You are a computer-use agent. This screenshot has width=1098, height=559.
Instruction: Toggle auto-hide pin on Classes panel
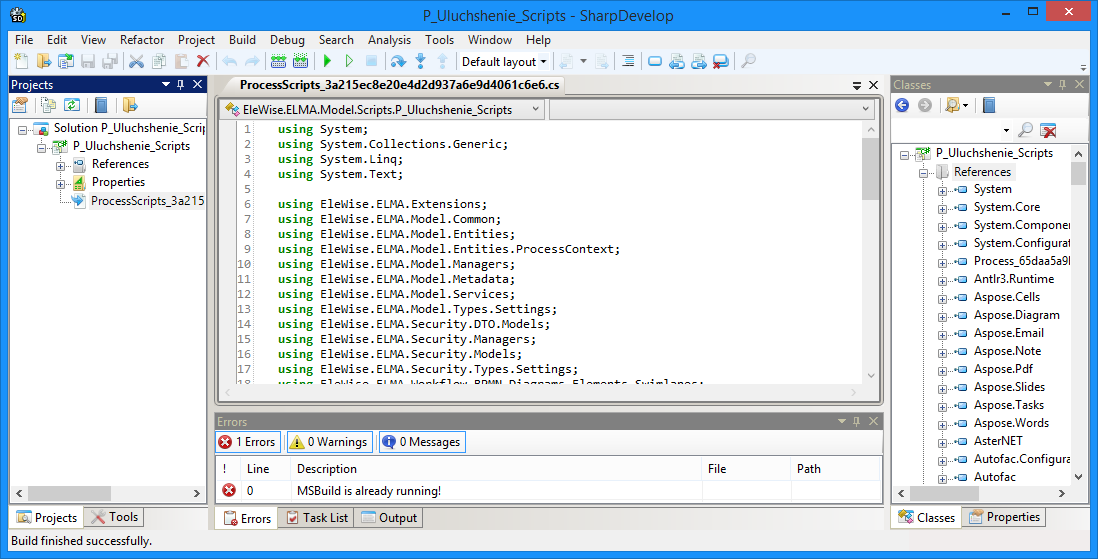1062,84
